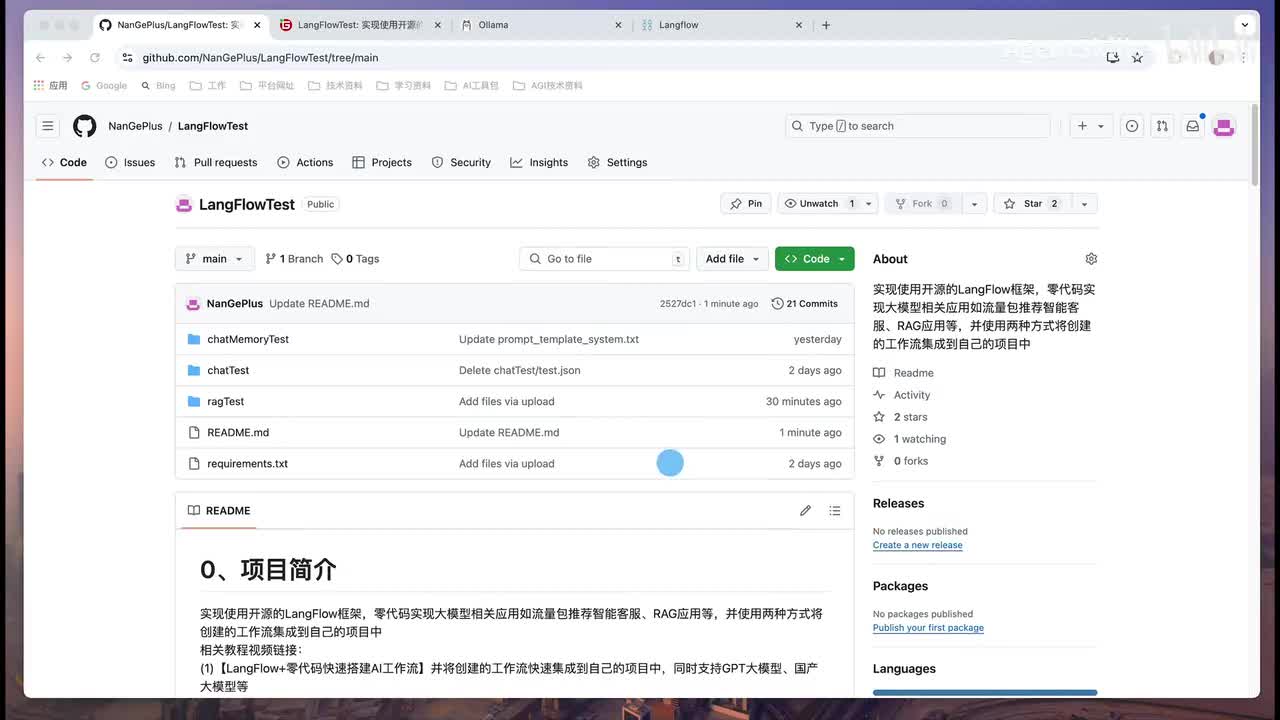The image size is (1280, 720).
Task: Click Publish your first package link
Action: tap(928, 628)
